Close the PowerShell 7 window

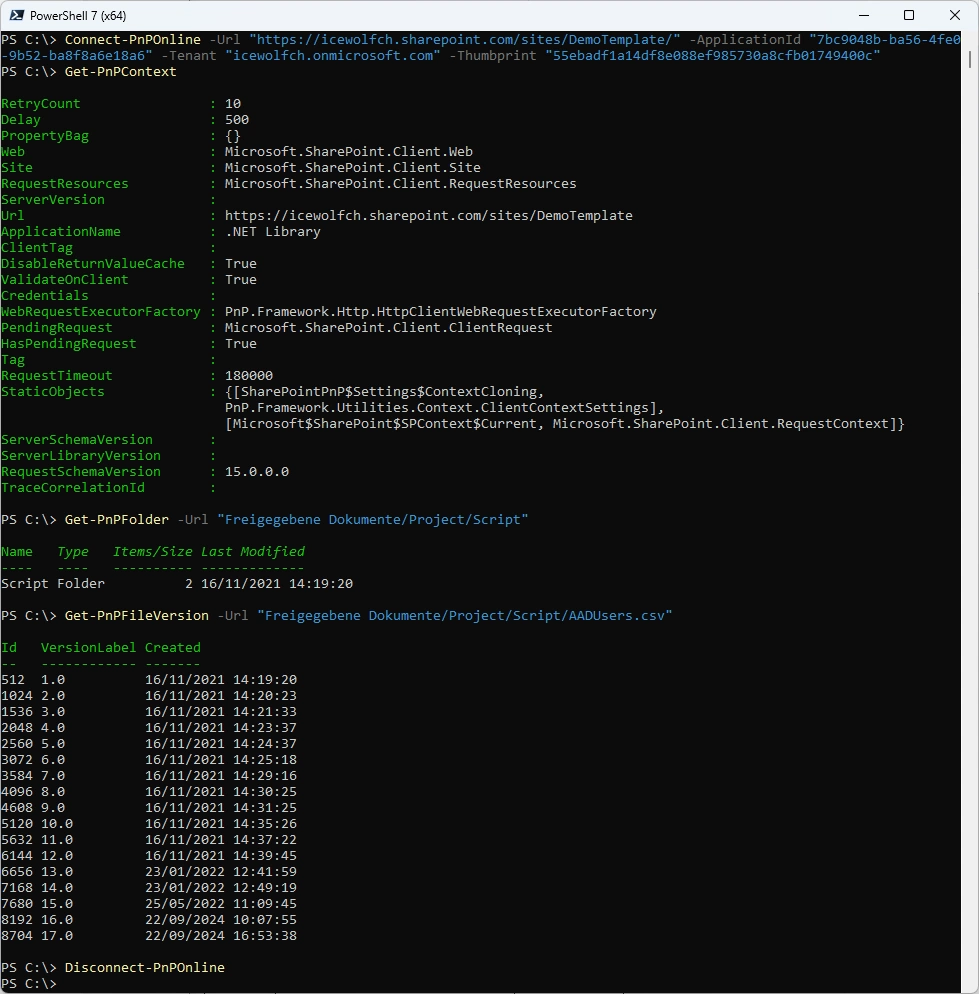[x=954, y=15]
